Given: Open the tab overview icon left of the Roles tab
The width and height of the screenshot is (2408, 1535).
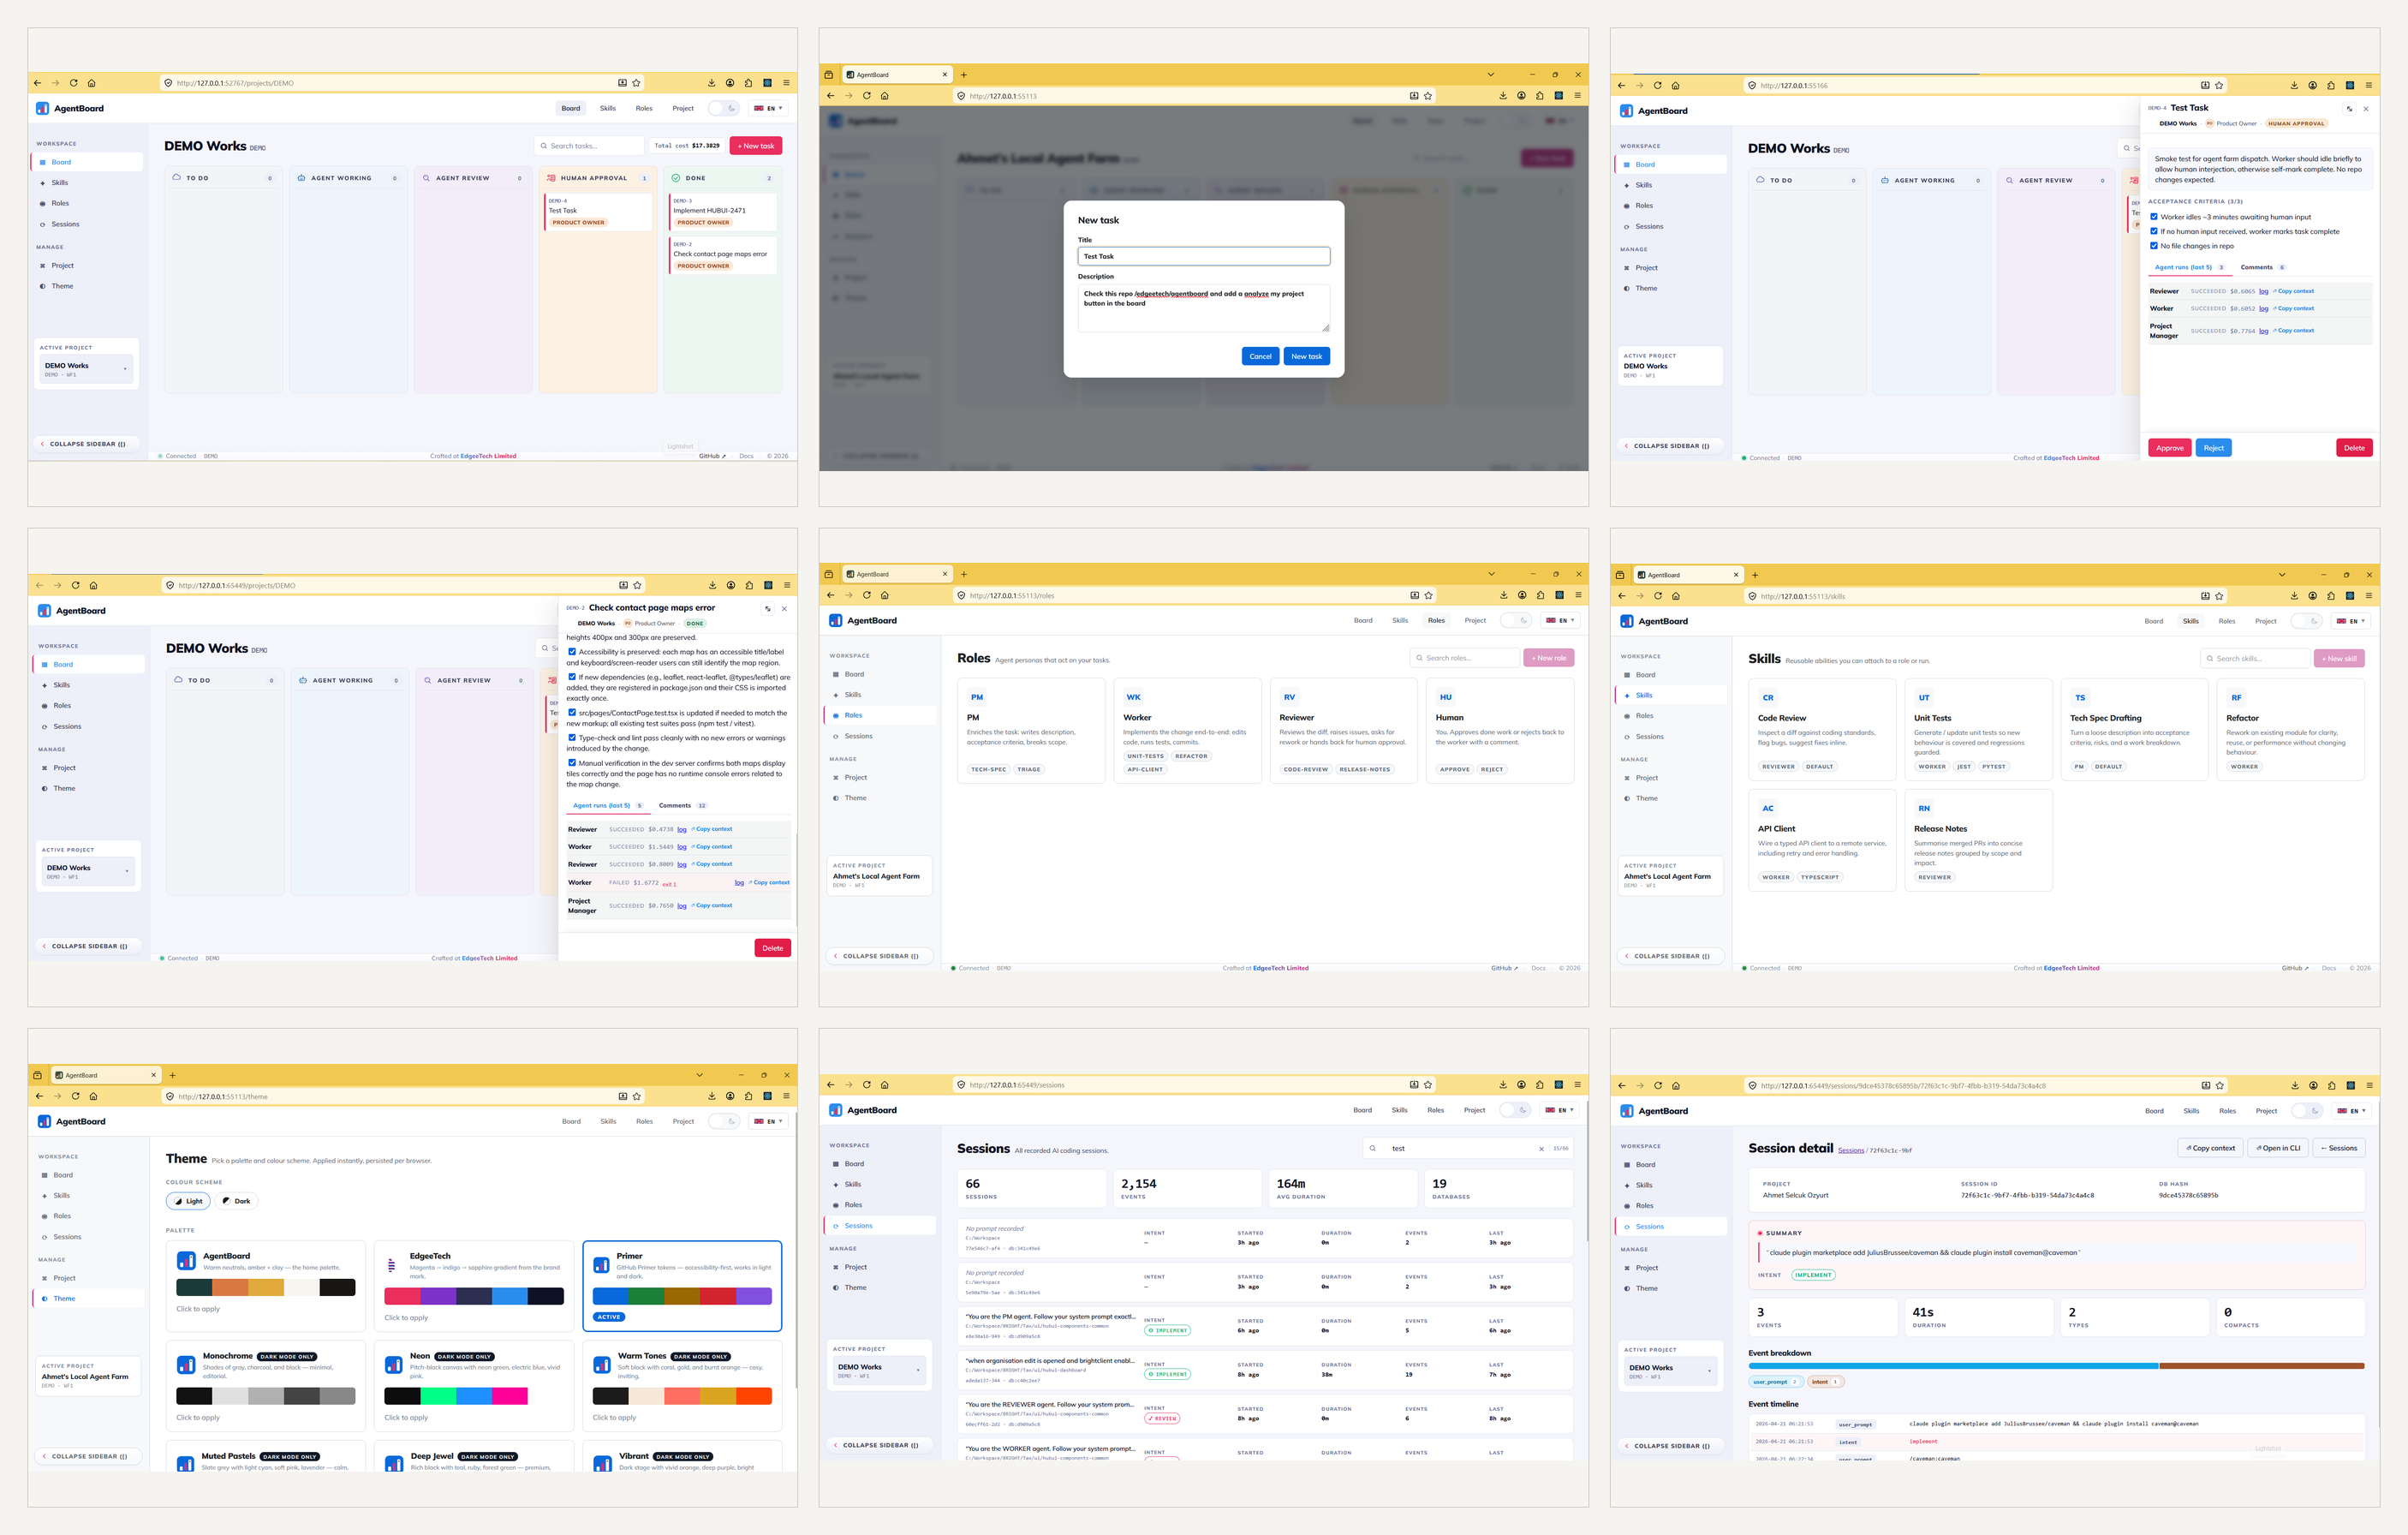Looking at the screenshot, I should 828,574.
